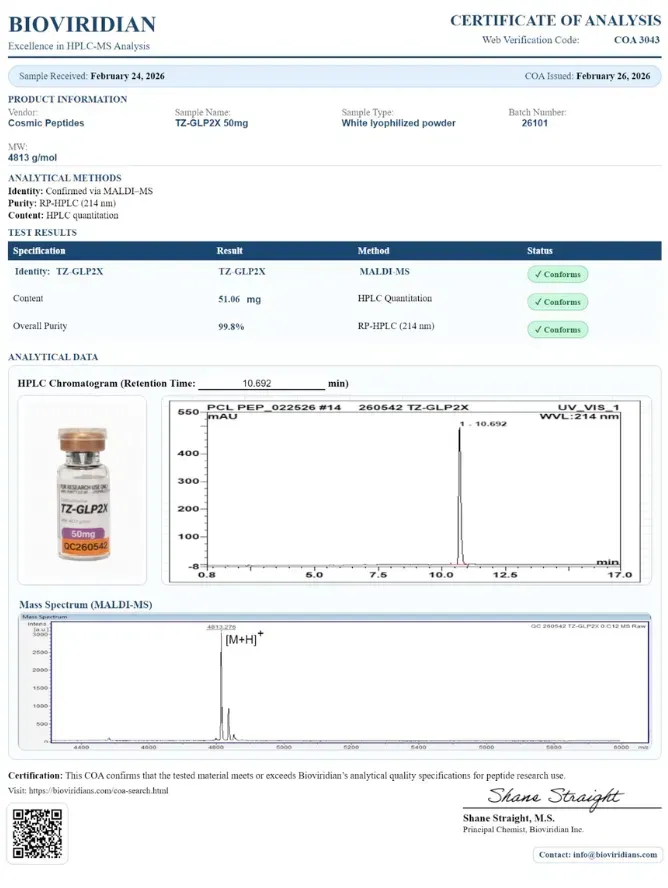Click the Contact info@bioviridians.com button

[x=598, y=855]
